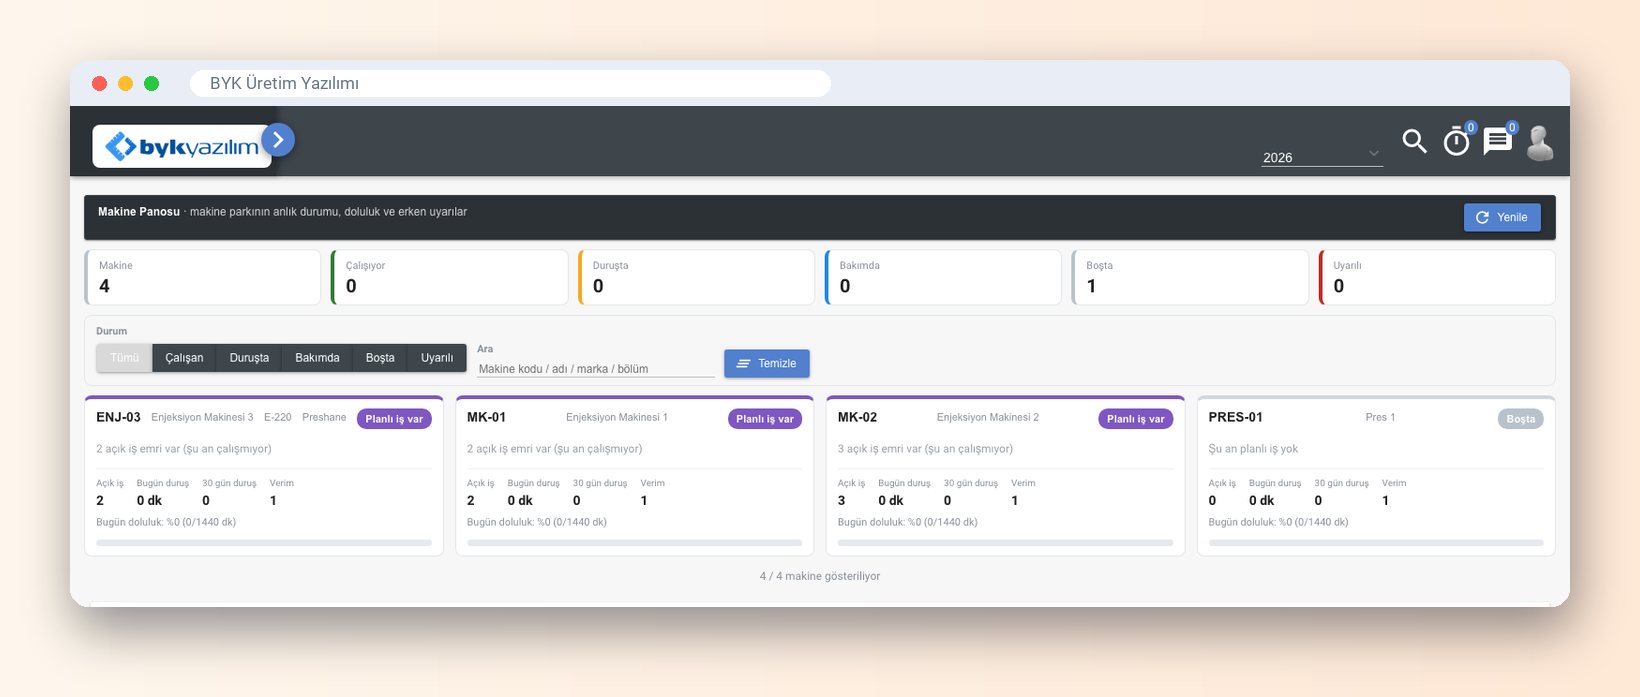Image resolution: width=1640 pixels, height=697 pixels.
Task: Filter machines by Uyarılı
Action: point(437,357)
